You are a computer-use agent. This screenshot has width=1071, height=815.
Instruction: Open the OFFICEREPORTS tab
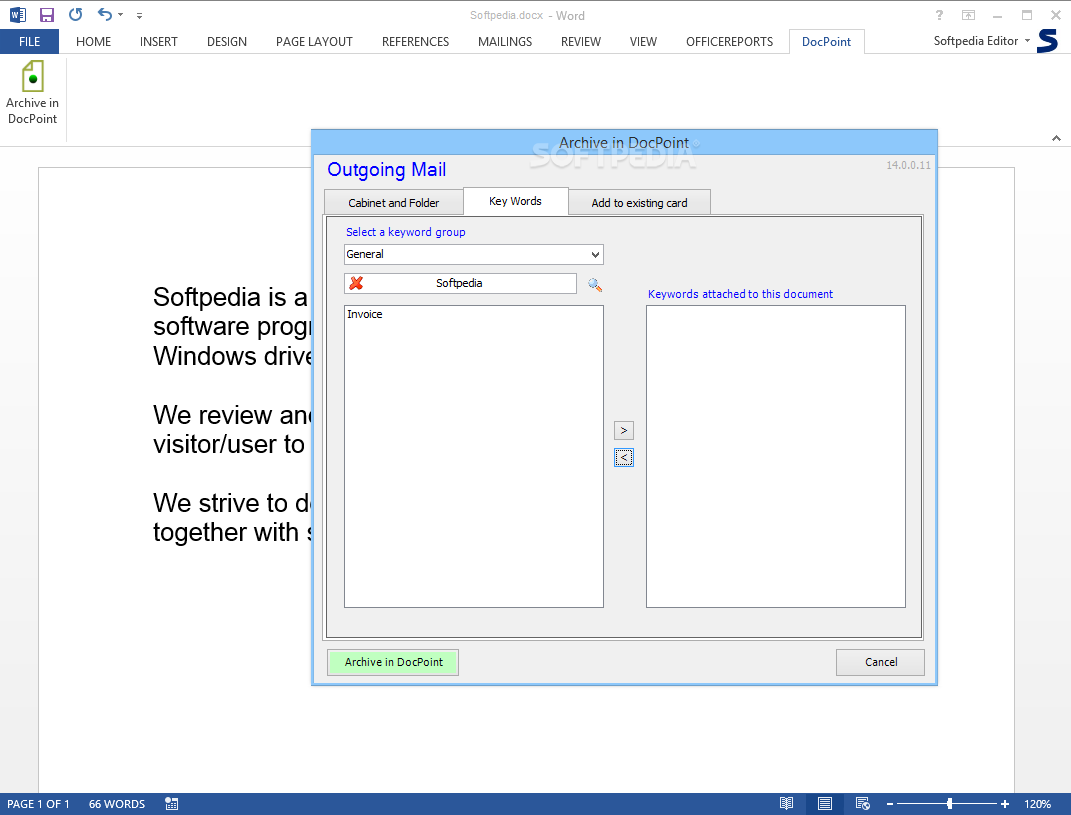(x=729, y=42)
